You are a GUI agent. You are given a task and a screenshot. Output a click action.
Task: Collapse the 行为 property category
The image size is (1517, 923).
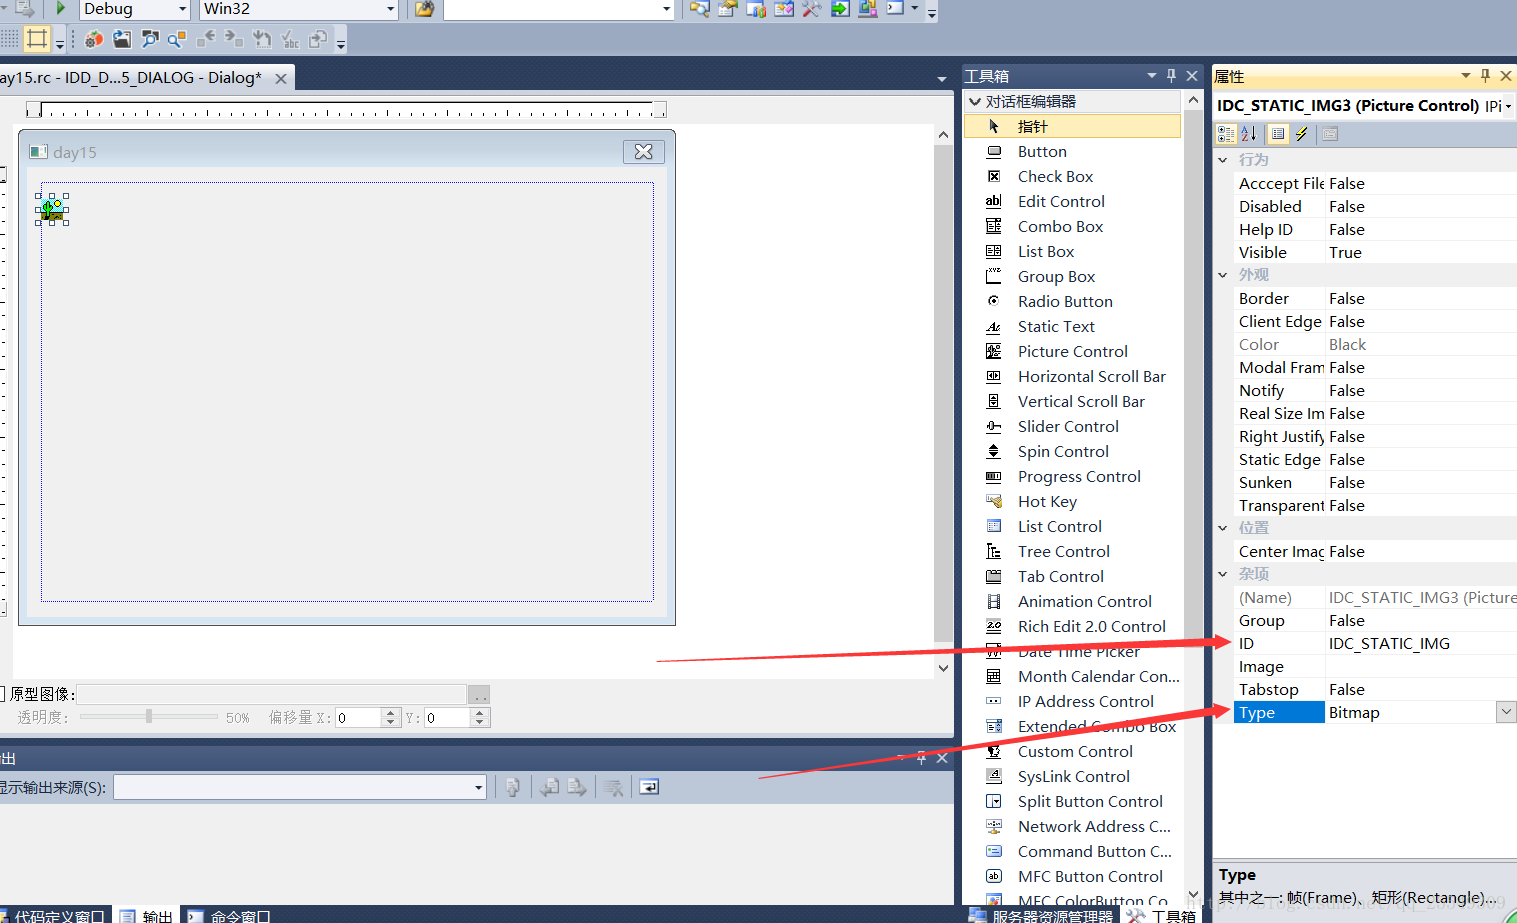point(1223,160)
